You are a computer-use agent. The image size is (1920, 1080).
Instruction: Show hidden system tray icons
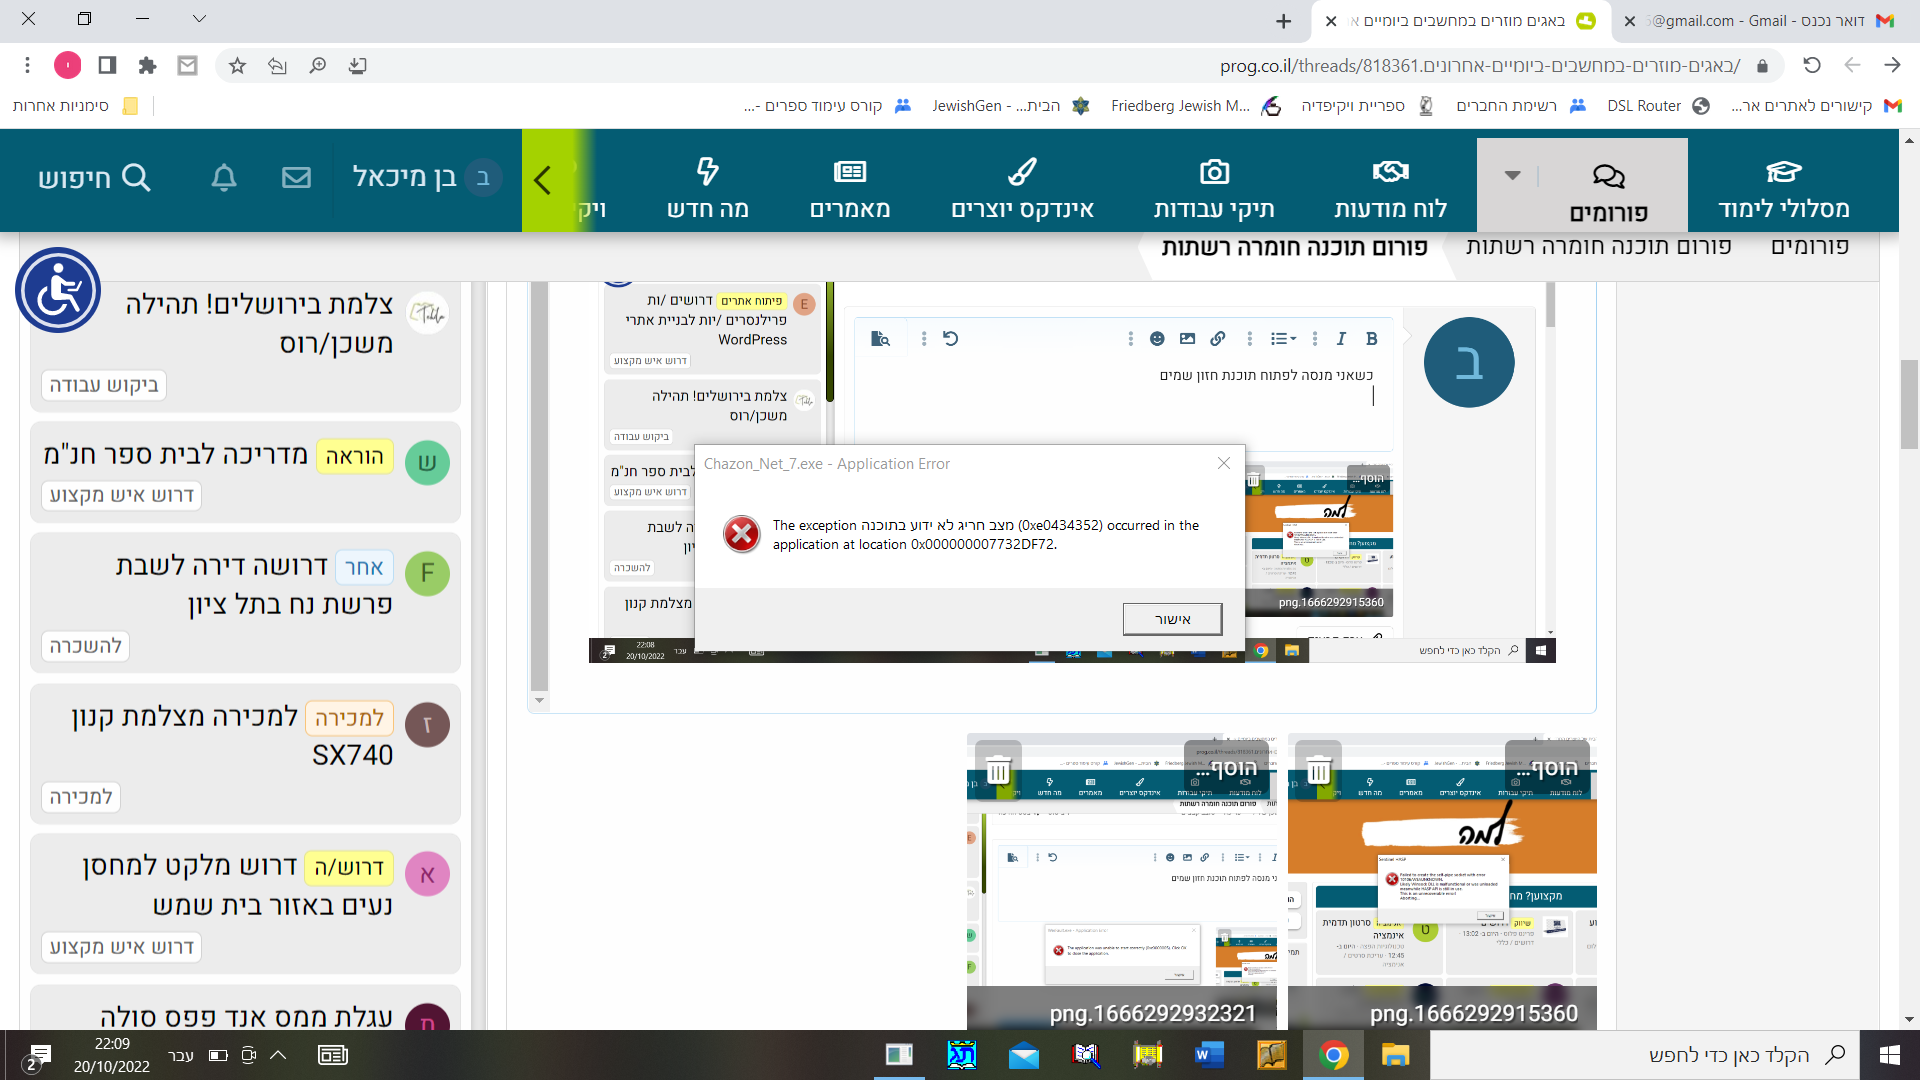(x=278, y=1055)
